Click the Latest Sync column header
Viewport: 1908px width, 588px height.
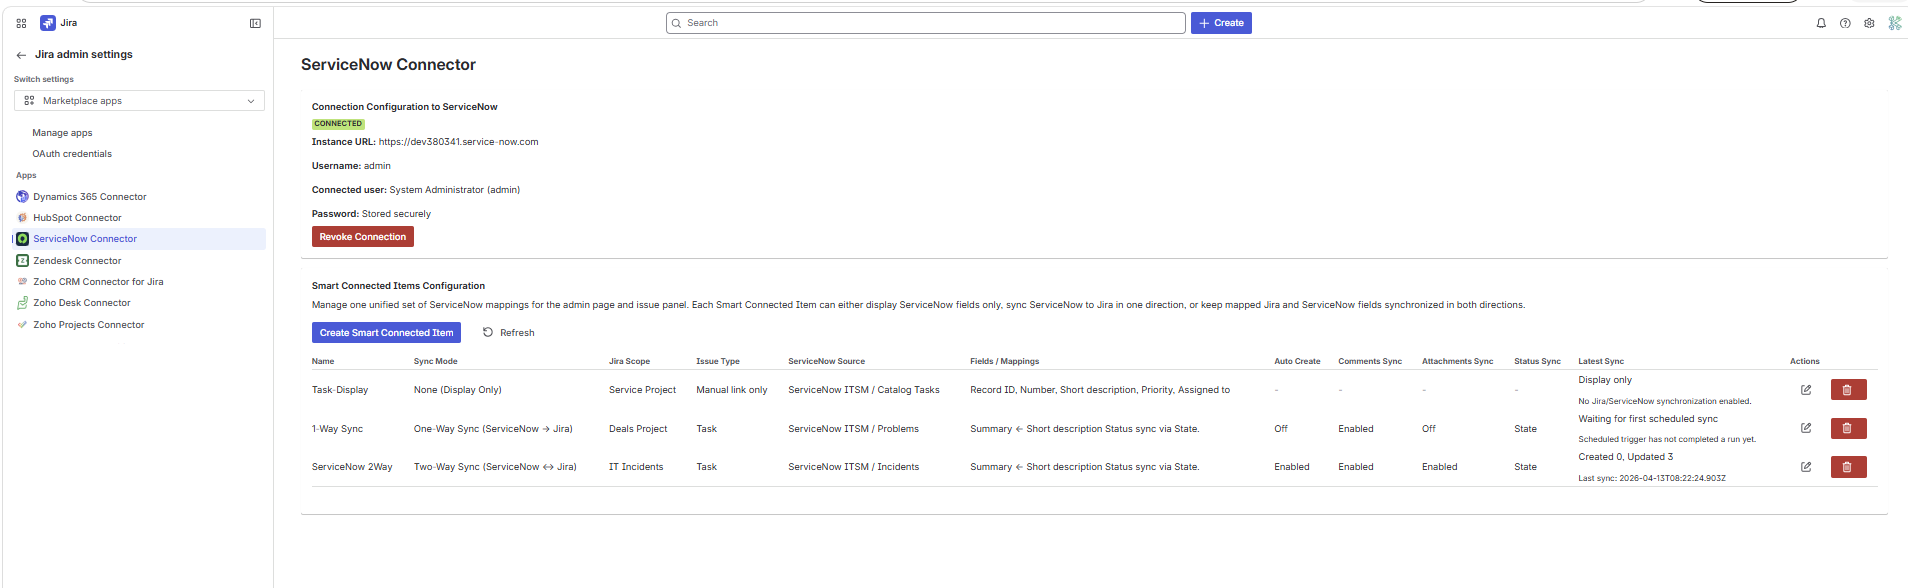[1601, 361]
